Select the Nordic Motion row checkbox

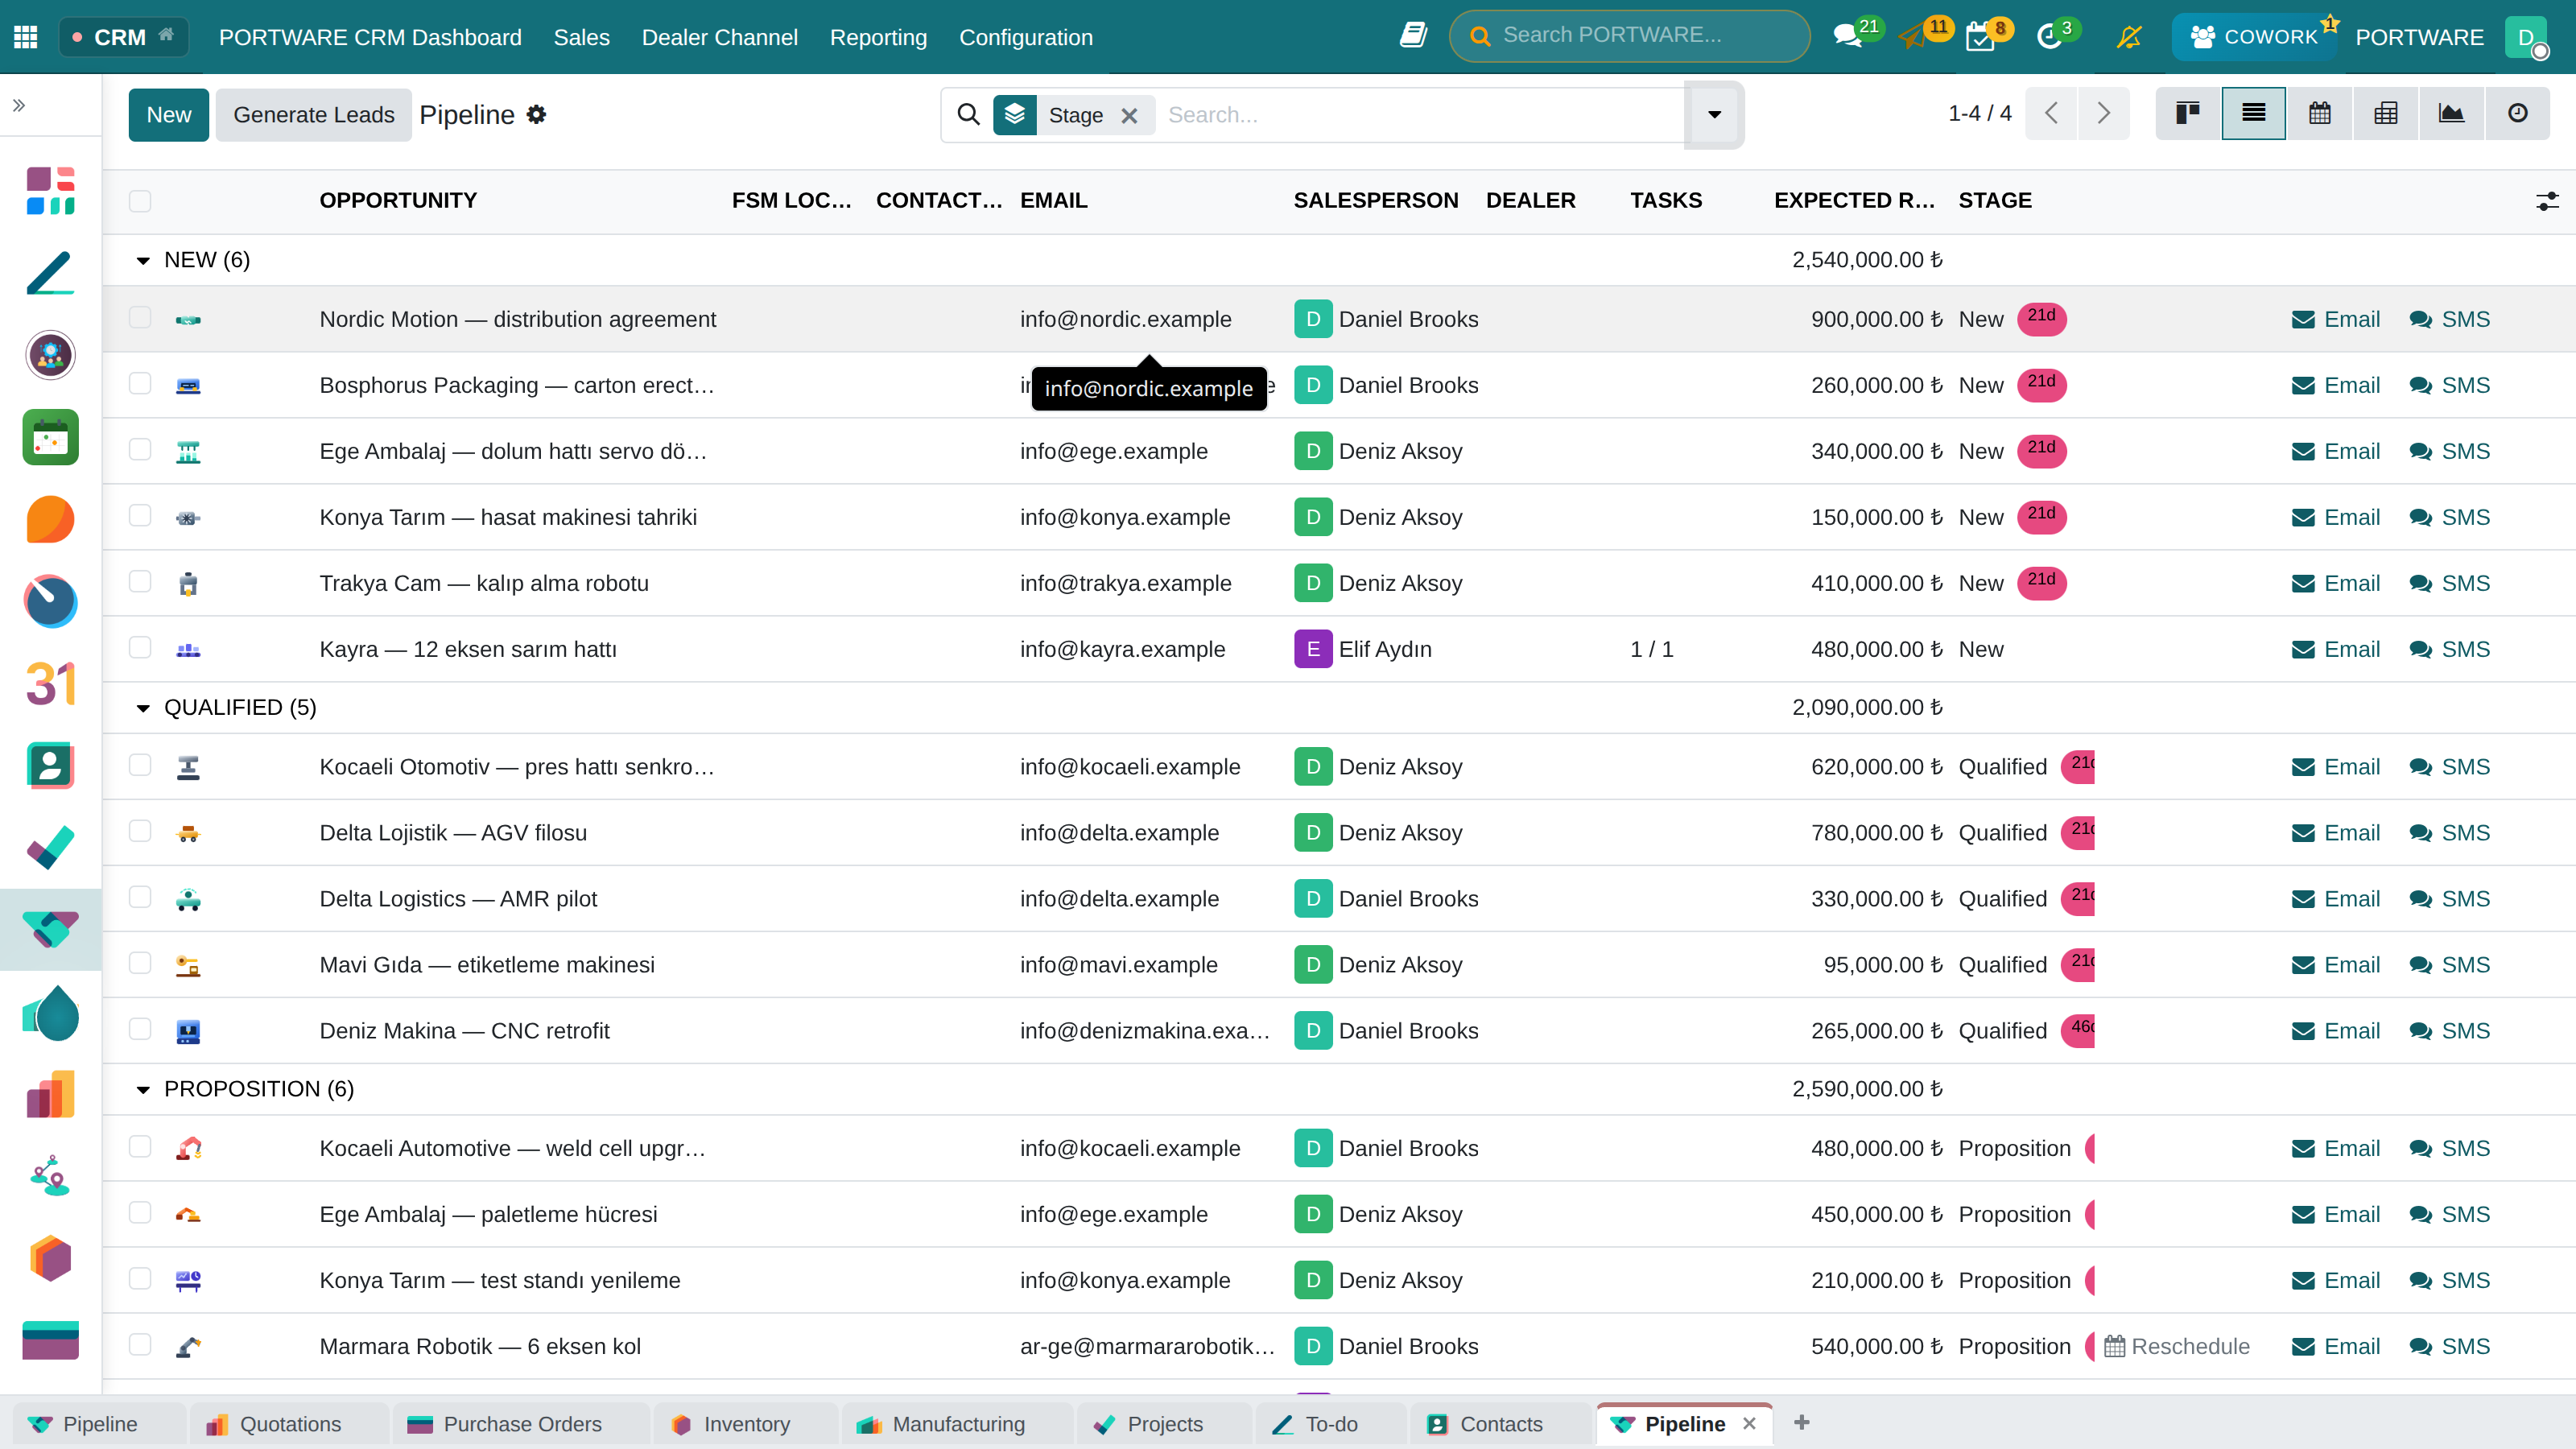pyautogui.click(x=140, y=318)
